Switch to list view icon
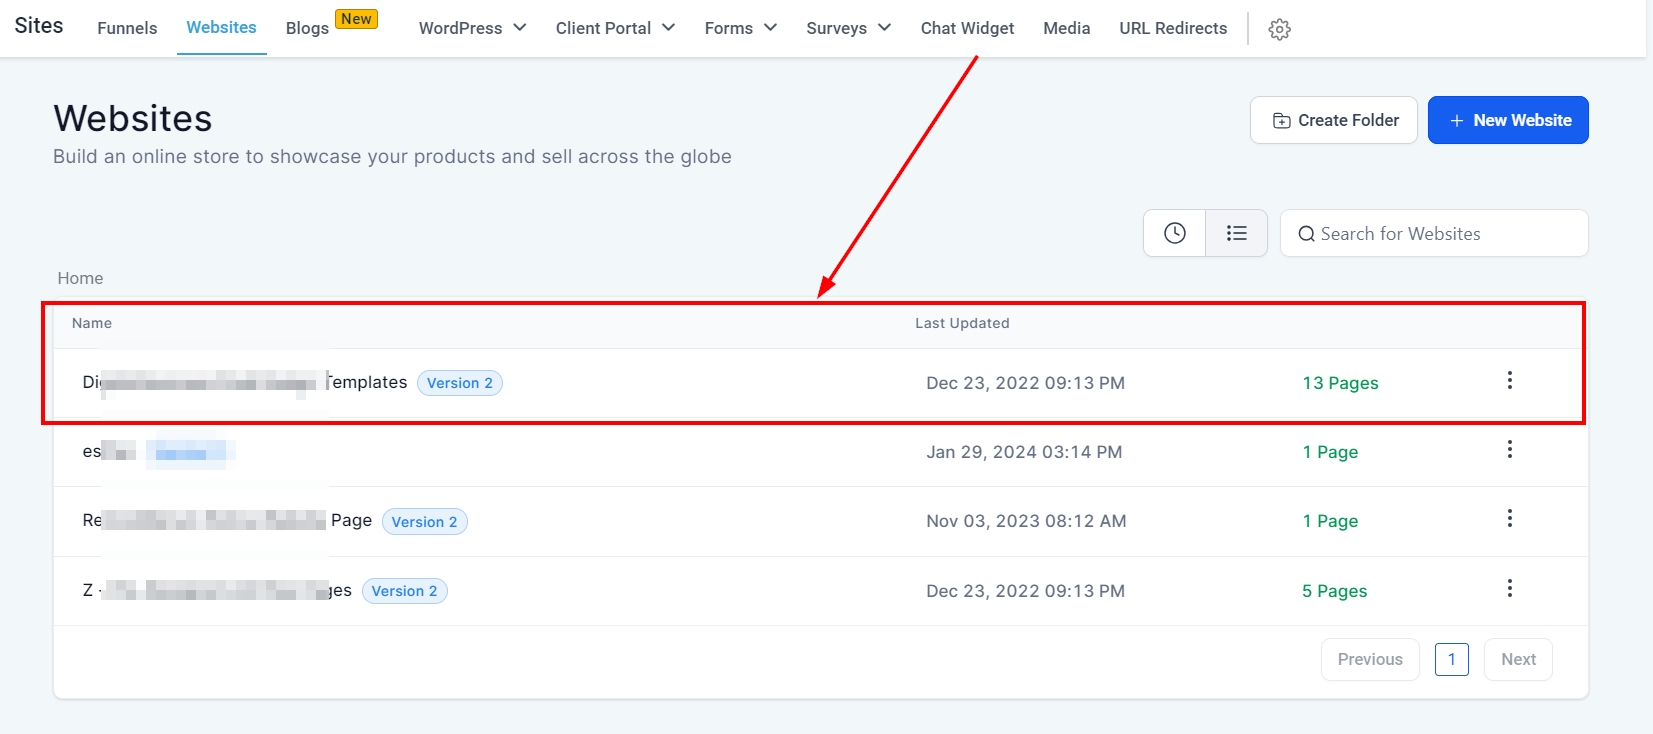 click(x=1236, y=233)
